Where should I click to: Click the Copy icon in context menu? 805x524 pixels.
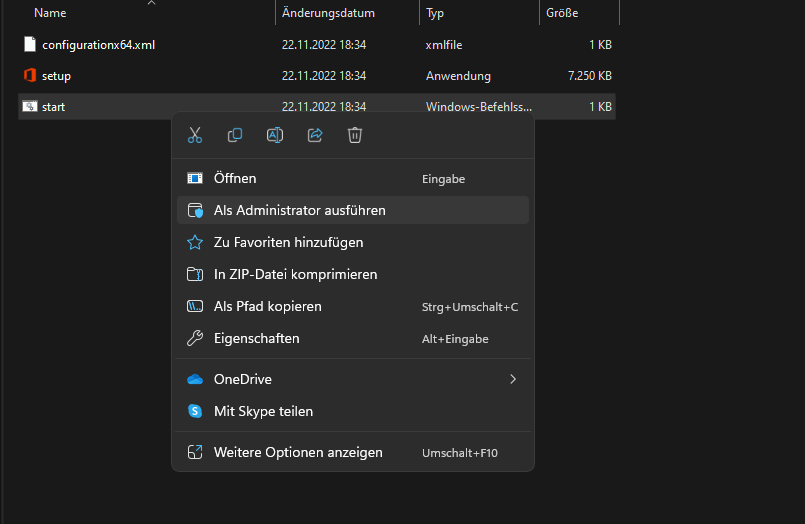click(235, 135)
